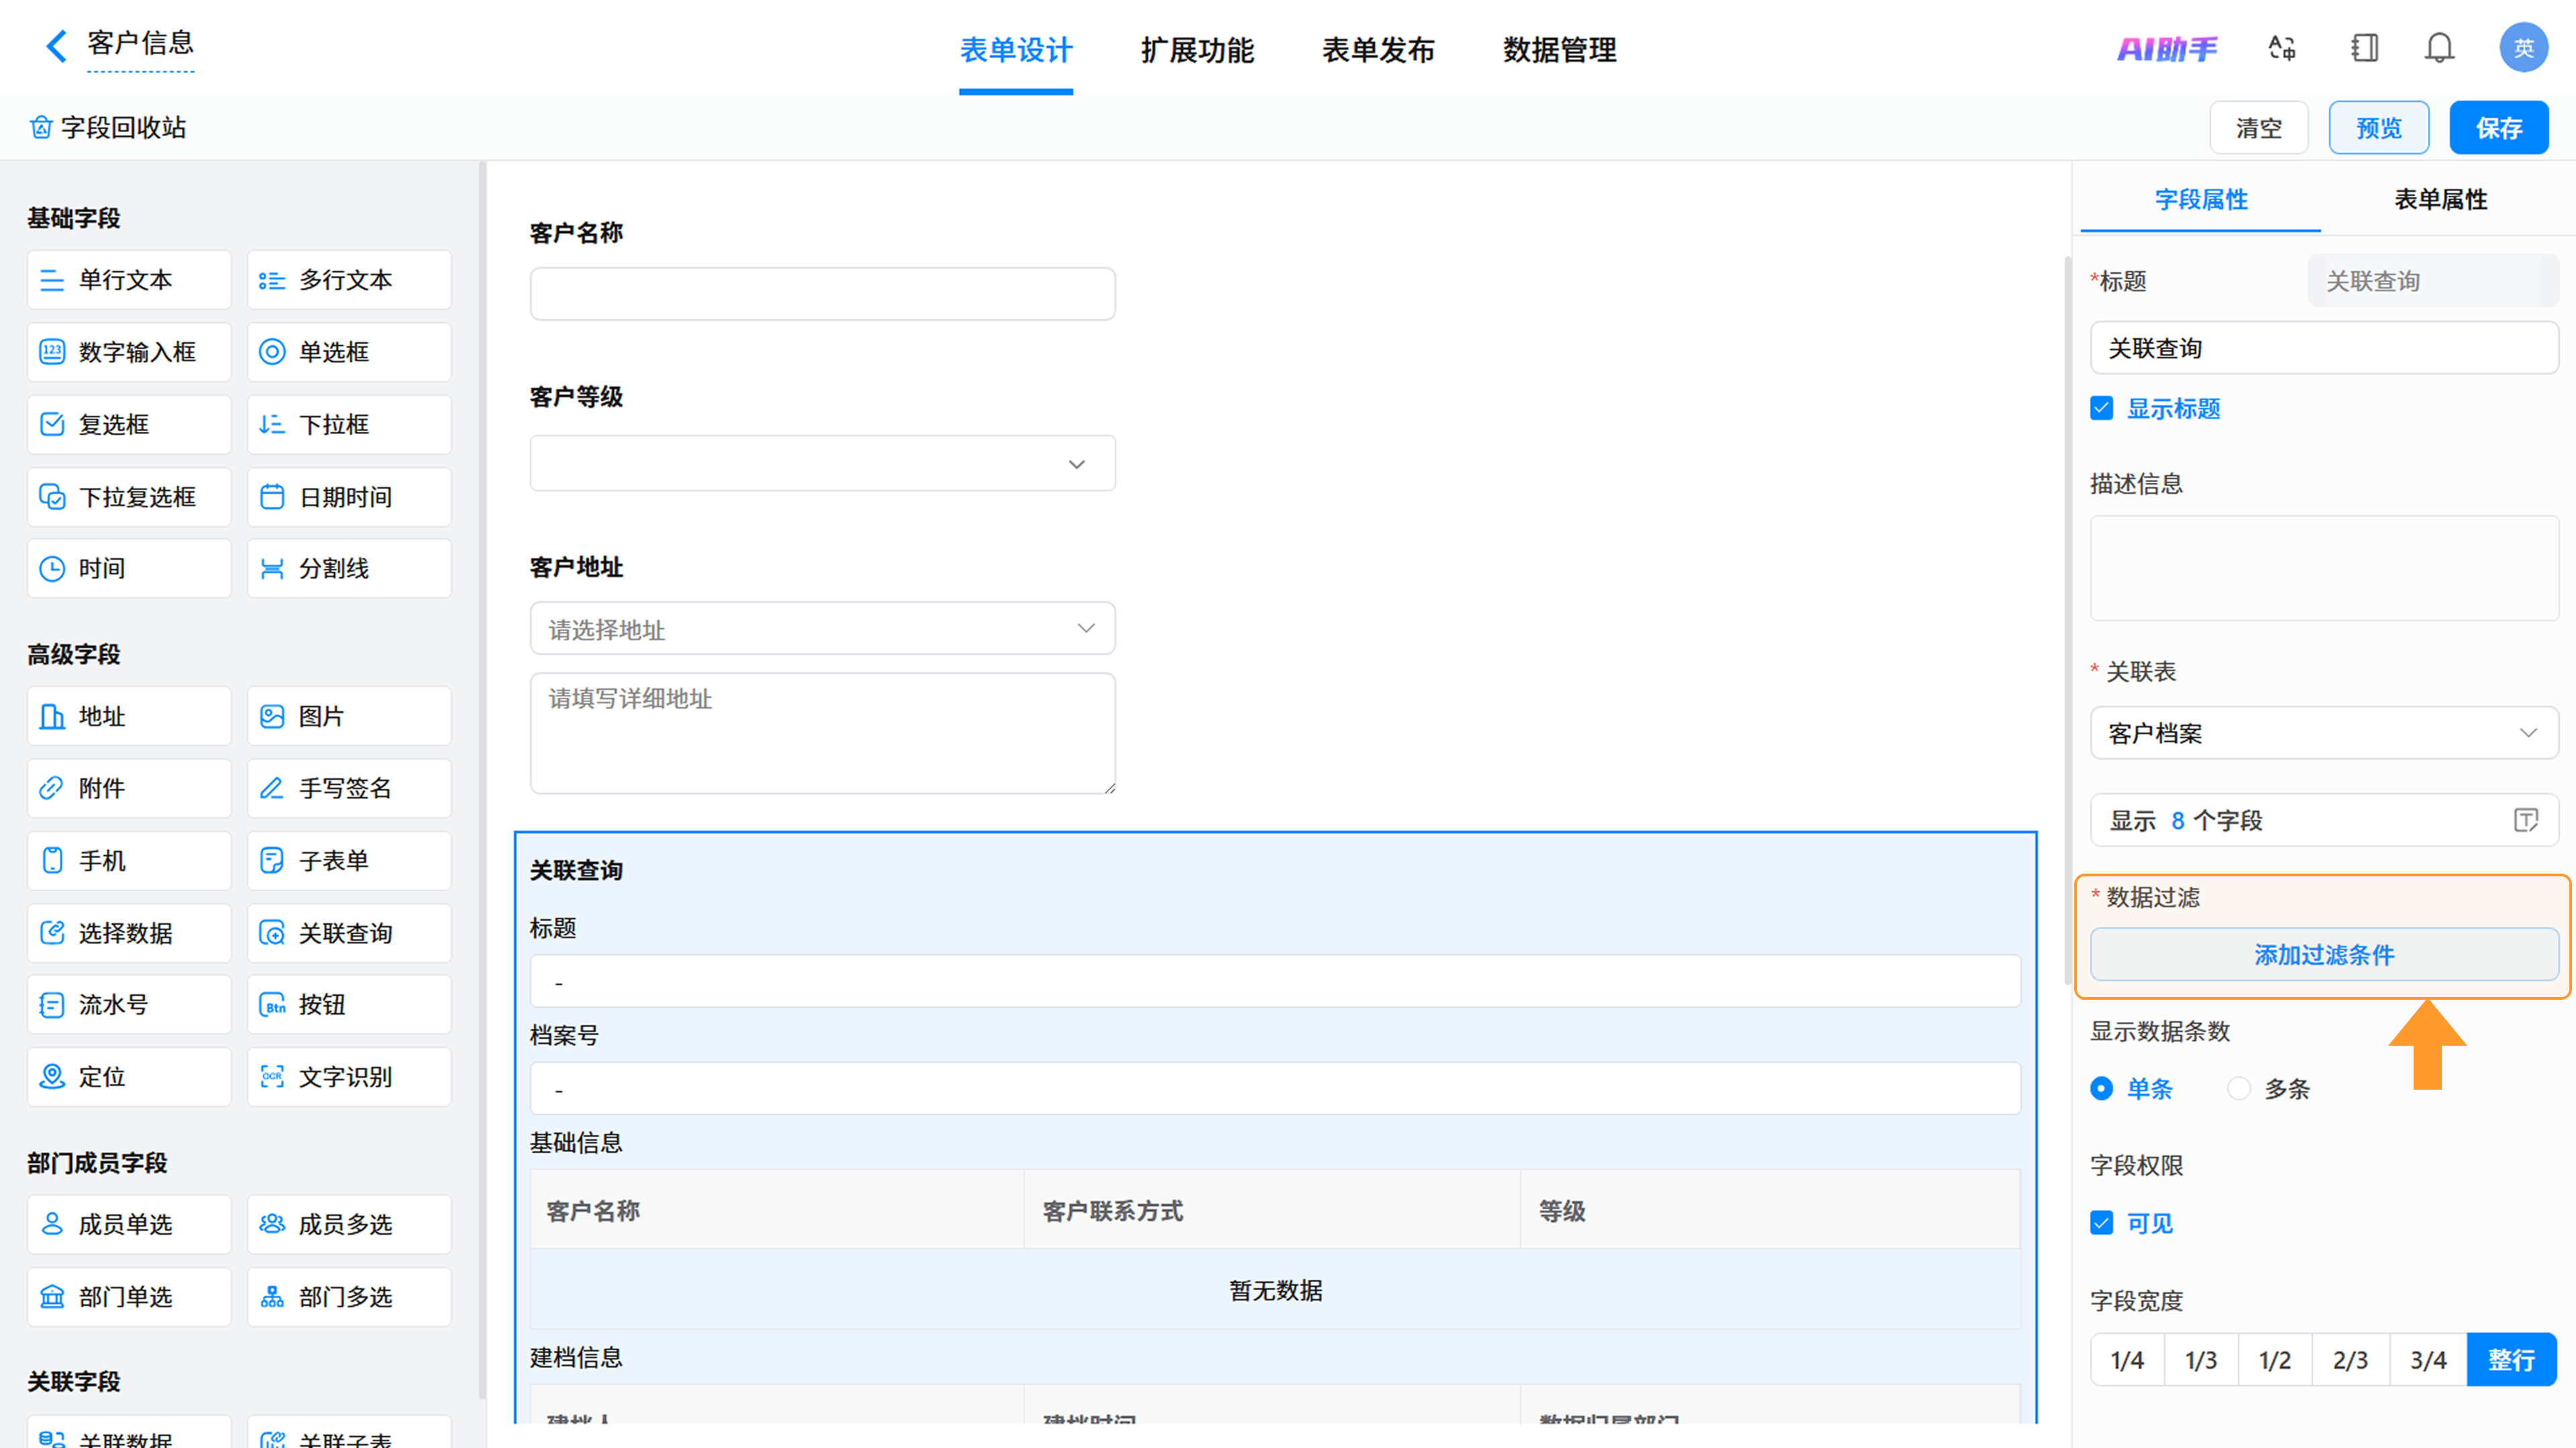The width and height of the screenshot is (2576, 1448).
Task: Set field width to 1/2
Action: point(2275,1360)
